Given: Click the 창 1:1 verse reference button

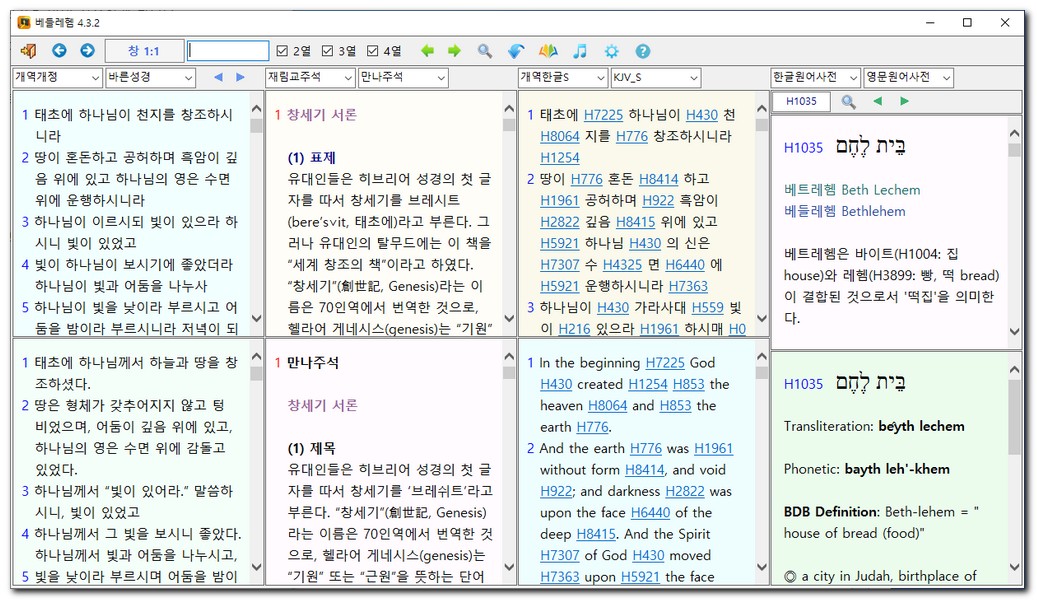Looking at the screenshot, I should tap(143, 51).
